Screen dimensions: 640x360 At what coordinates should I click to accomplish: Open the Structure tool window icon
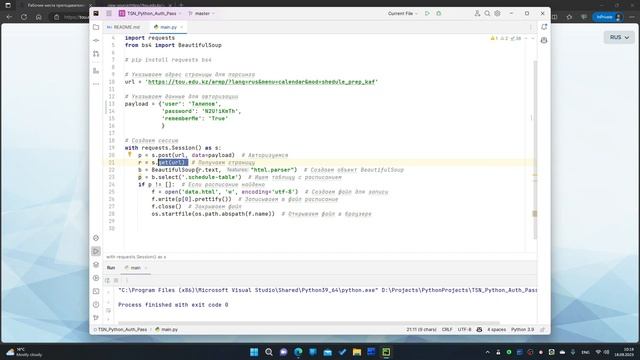96,71
